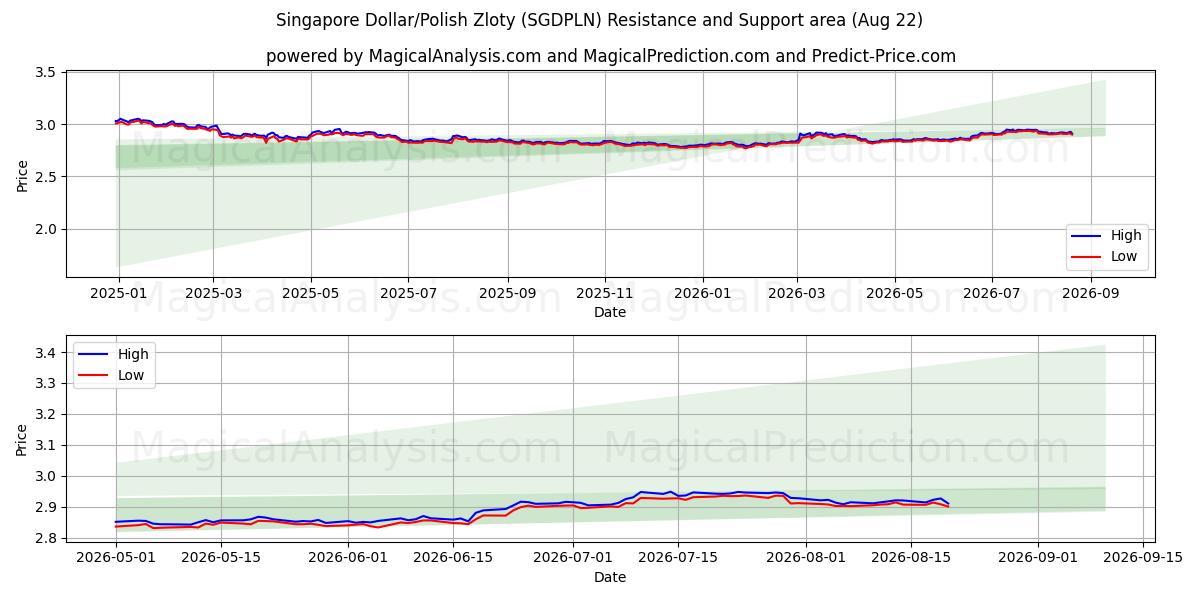Click 'High' in the upper chart legend
The image size is (1200, 600).
click(x=1126, y=236)
